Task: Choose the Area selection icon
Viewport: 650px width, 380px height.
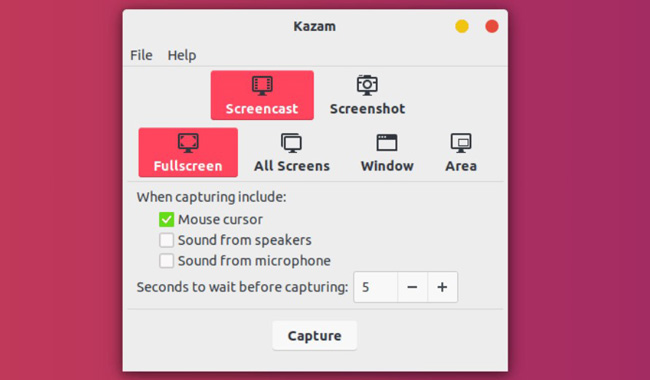Action: click(461, 143)
